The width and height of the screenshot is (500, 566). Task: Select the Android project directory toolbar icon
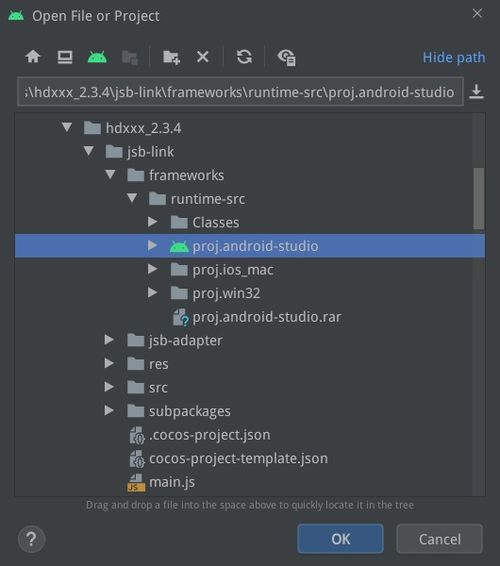97,57
